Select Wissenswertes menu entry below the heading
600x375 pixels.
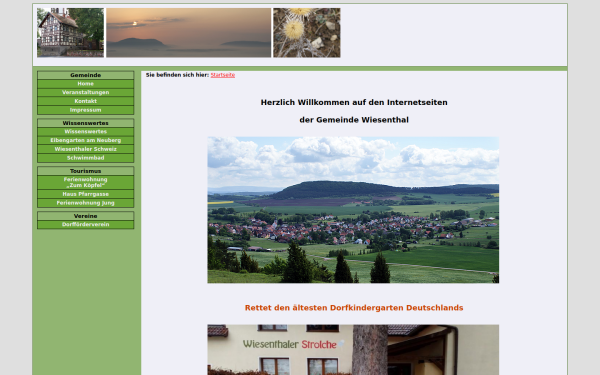pyautogui.click(x=85, y=132)
